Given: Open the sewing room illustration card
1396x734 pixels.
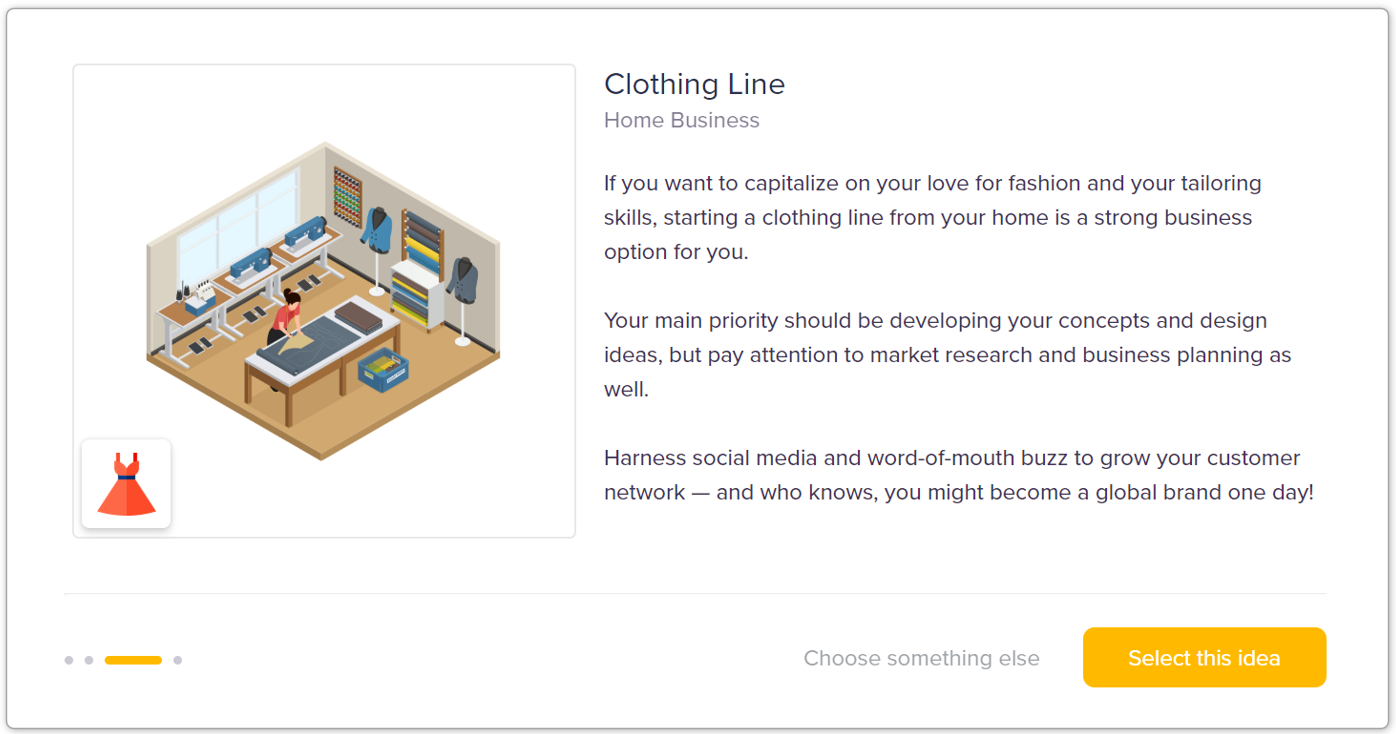Looking at the screenshot, I should click(324, 301).
